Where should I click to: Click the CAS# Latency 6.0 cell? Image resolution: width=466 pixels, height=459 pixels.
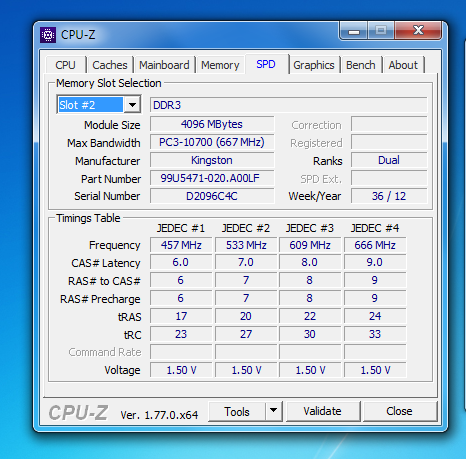tap(181, 262)
